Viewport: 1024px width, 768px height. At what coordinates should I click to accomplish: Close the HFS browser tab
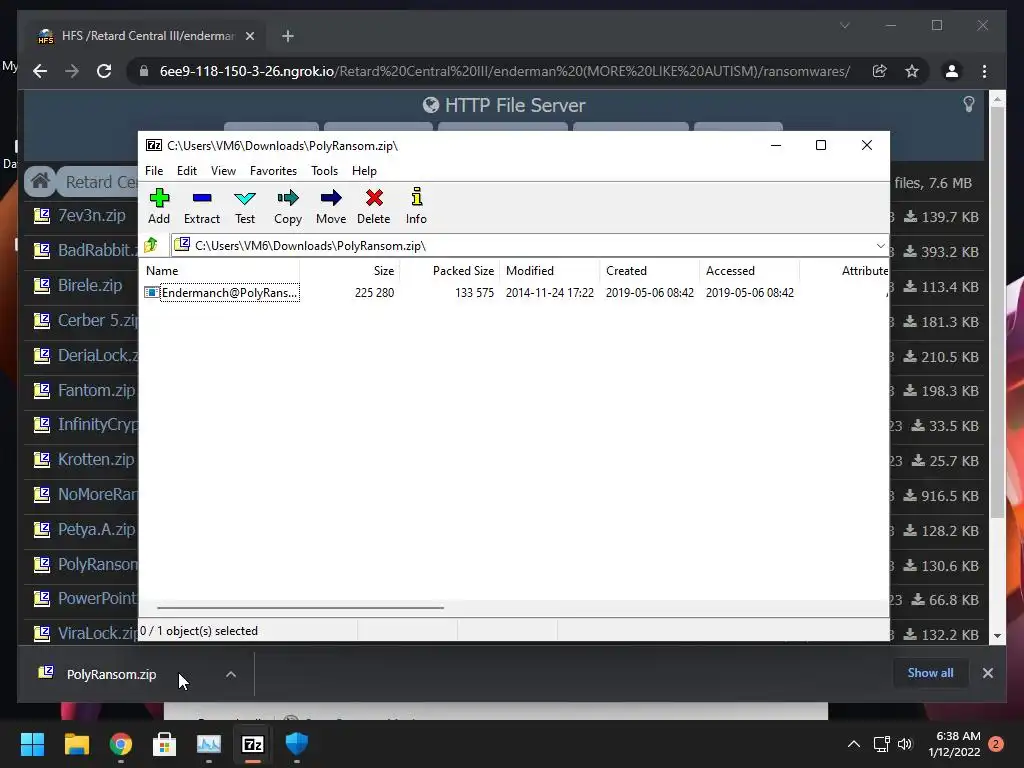click(x=249, y=36)
